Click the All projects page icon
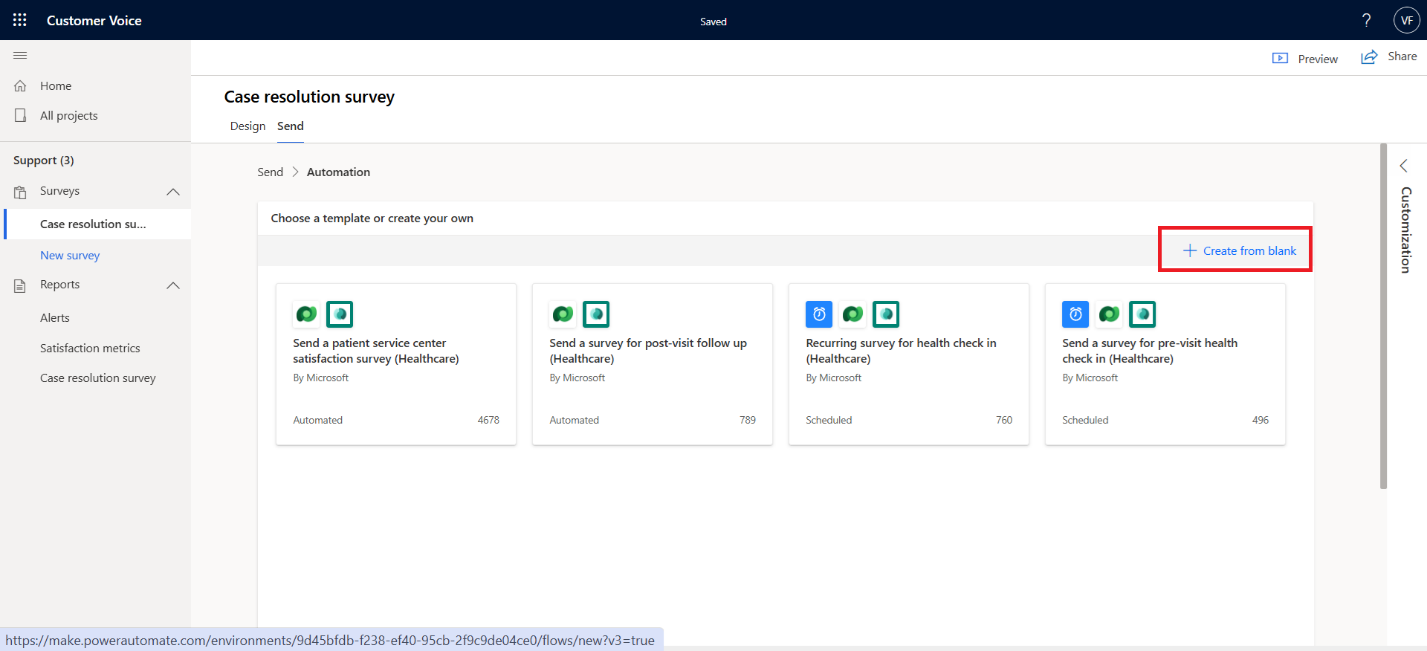This screenshot has width=1427, height=651. pyautogui.click(x=20, y=116)
